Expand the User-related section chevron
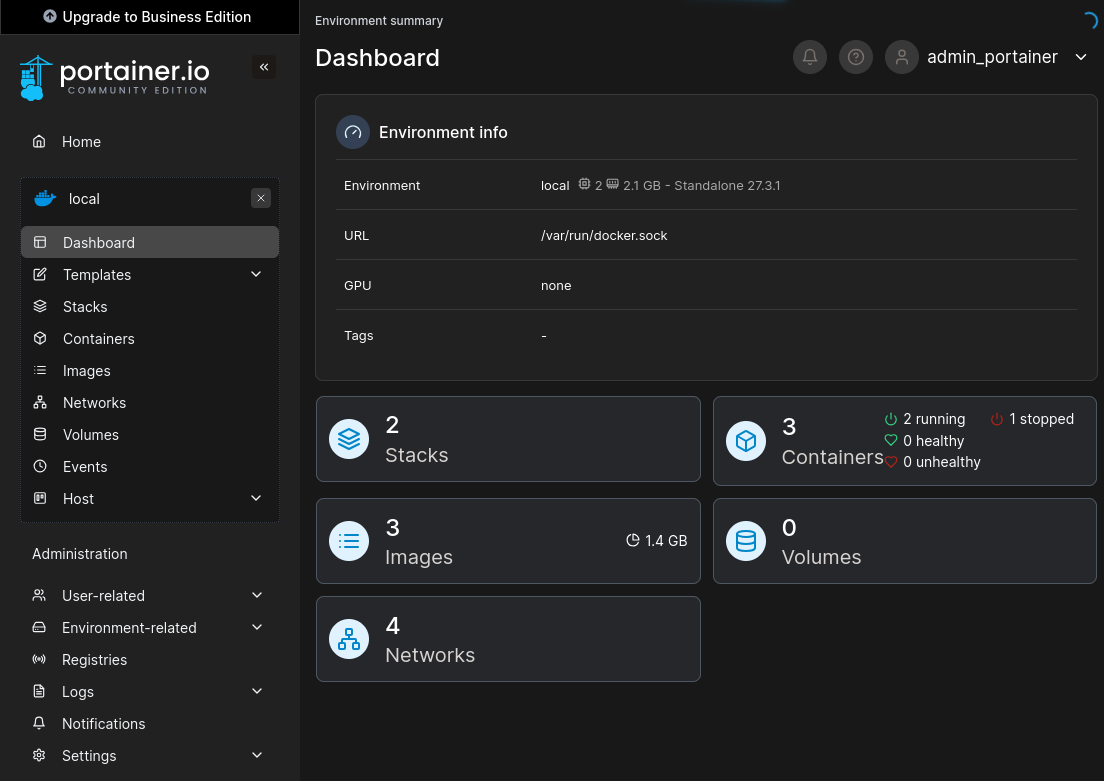 point(257,595)
